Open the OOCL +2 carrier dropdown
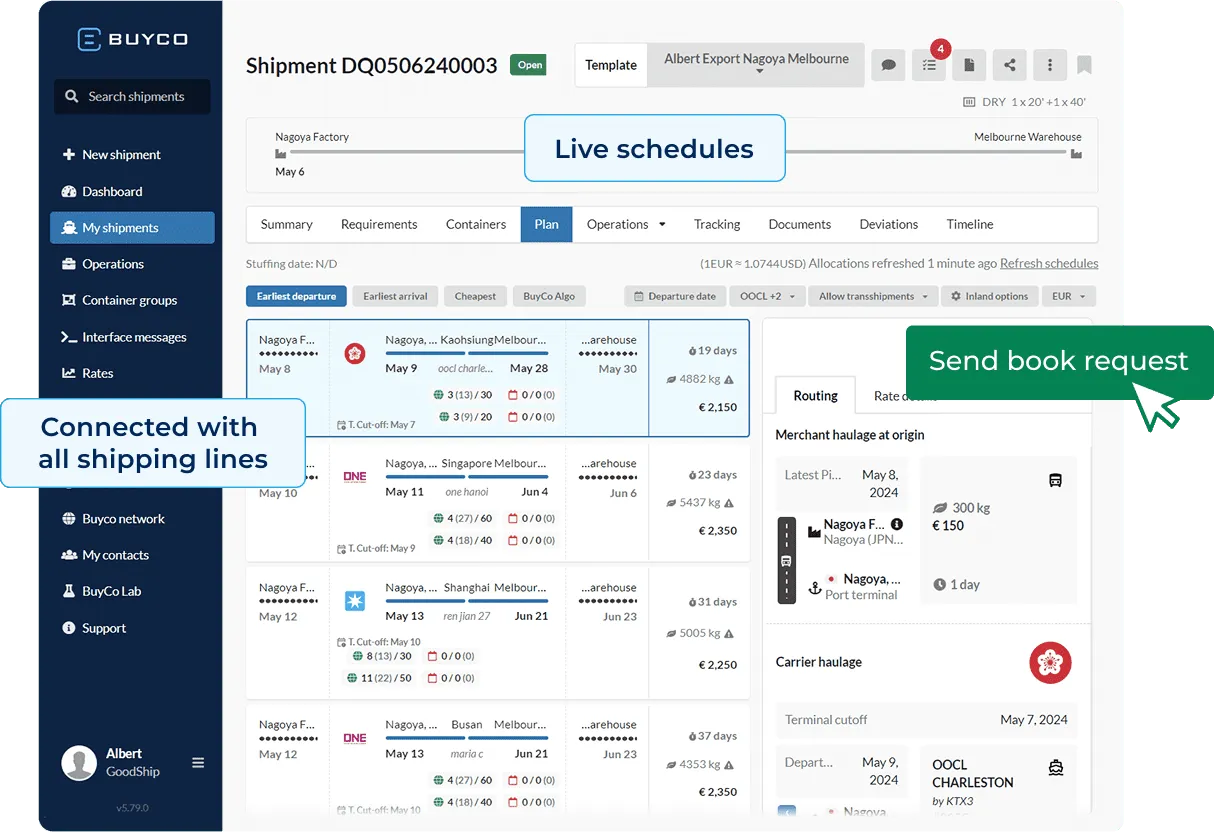The image size is (1214, 832). click(767, 296)
